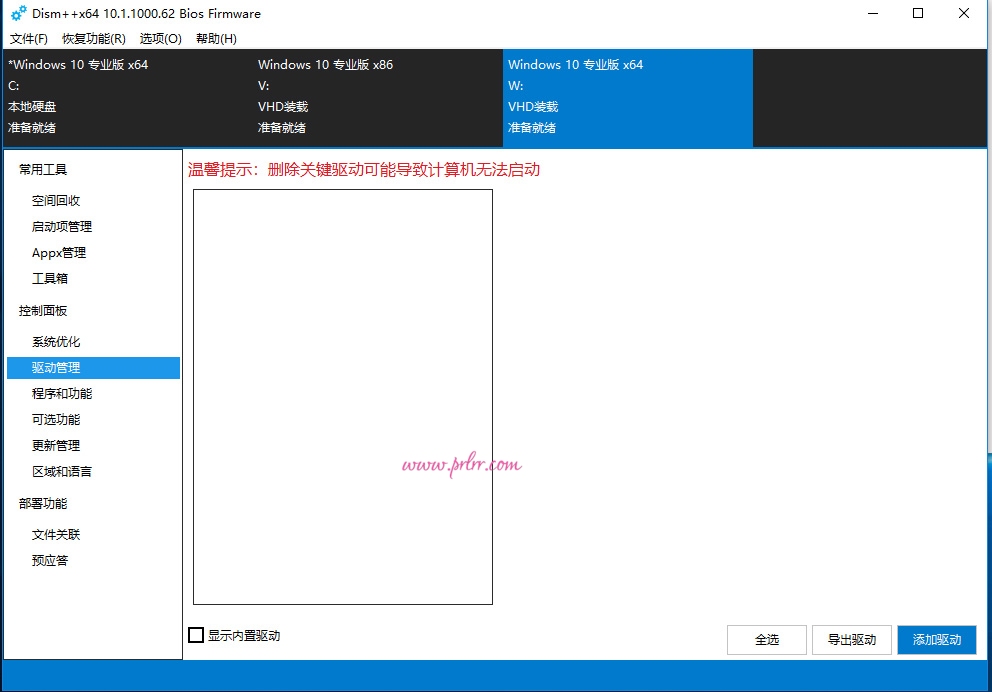The height and width of the screenshot is (692, 992).
Task: Open the 工具箱 toolbox
Action: (x=49, y=278)
